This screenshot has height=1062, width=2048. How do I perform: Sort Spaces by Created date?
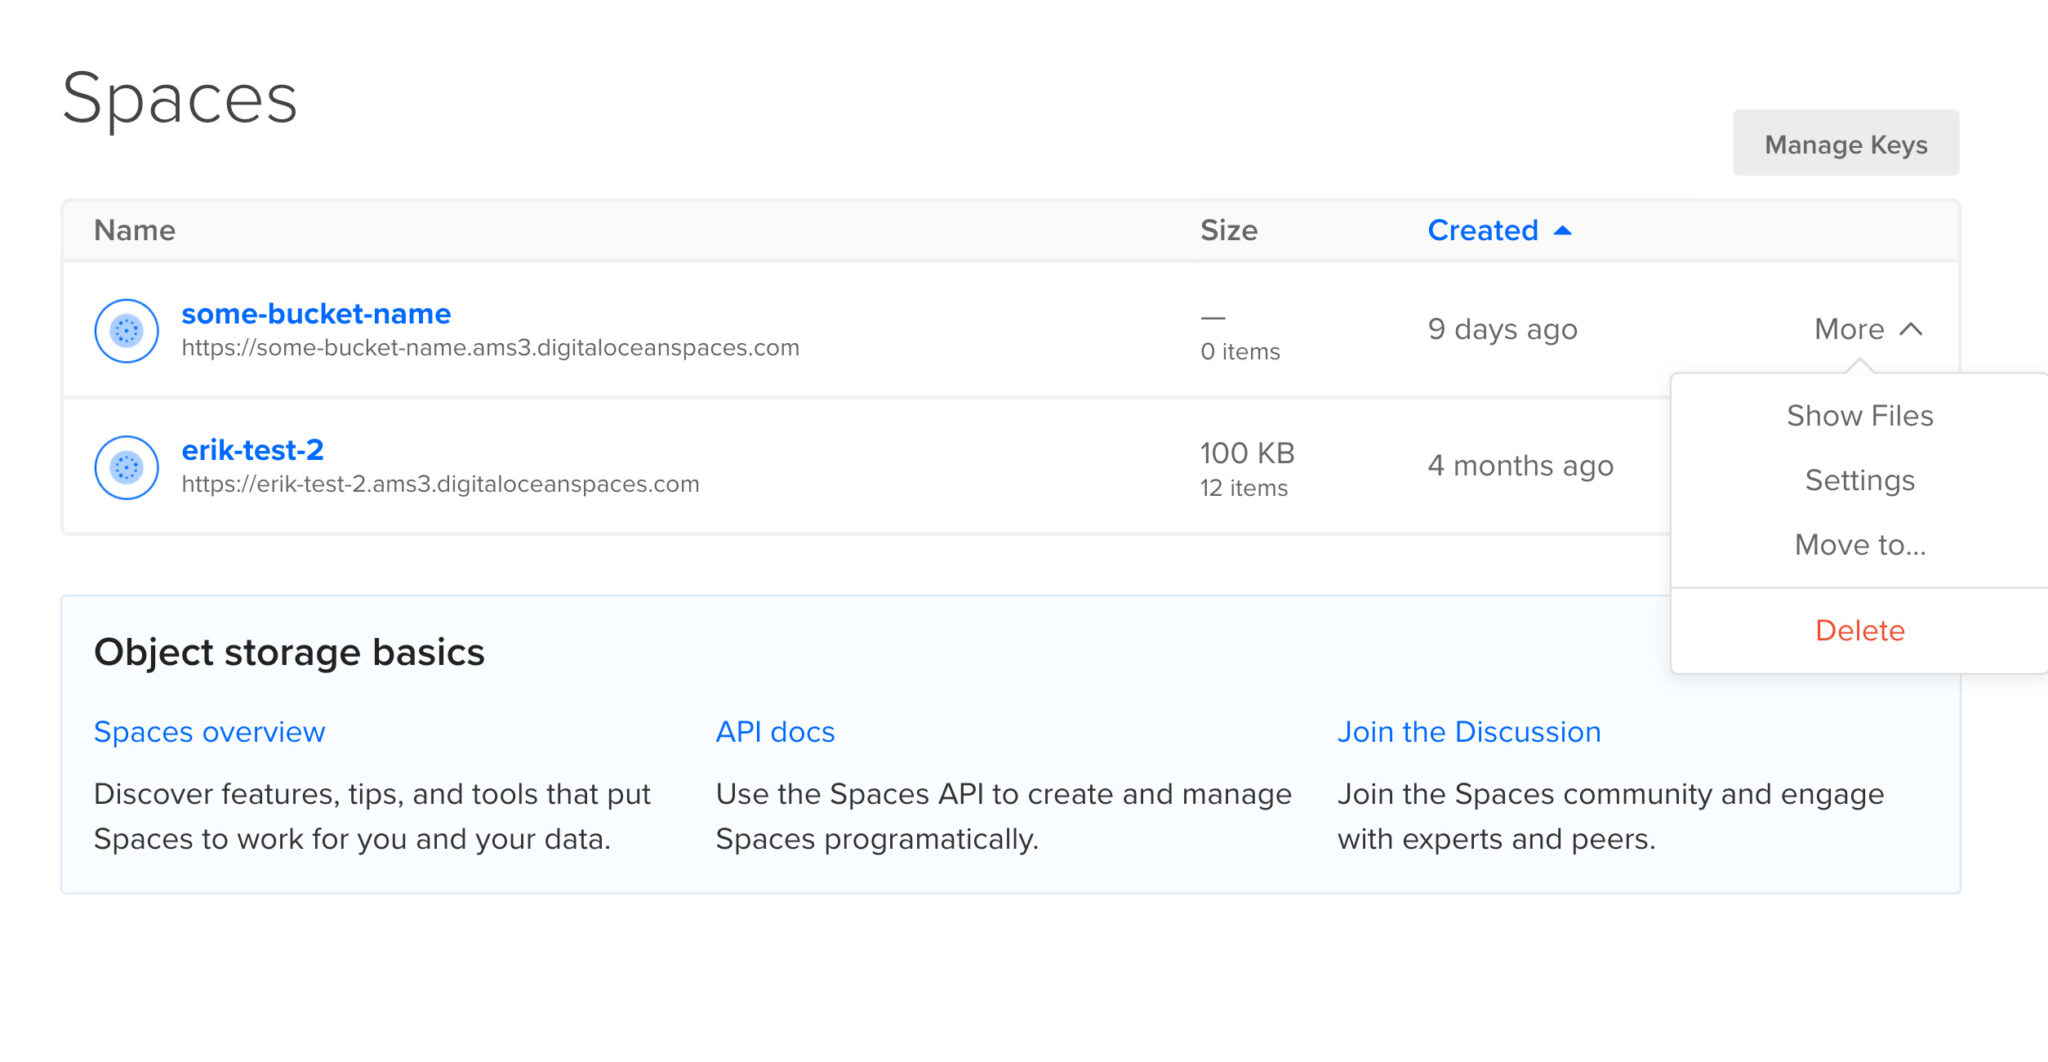point(1483,230)
